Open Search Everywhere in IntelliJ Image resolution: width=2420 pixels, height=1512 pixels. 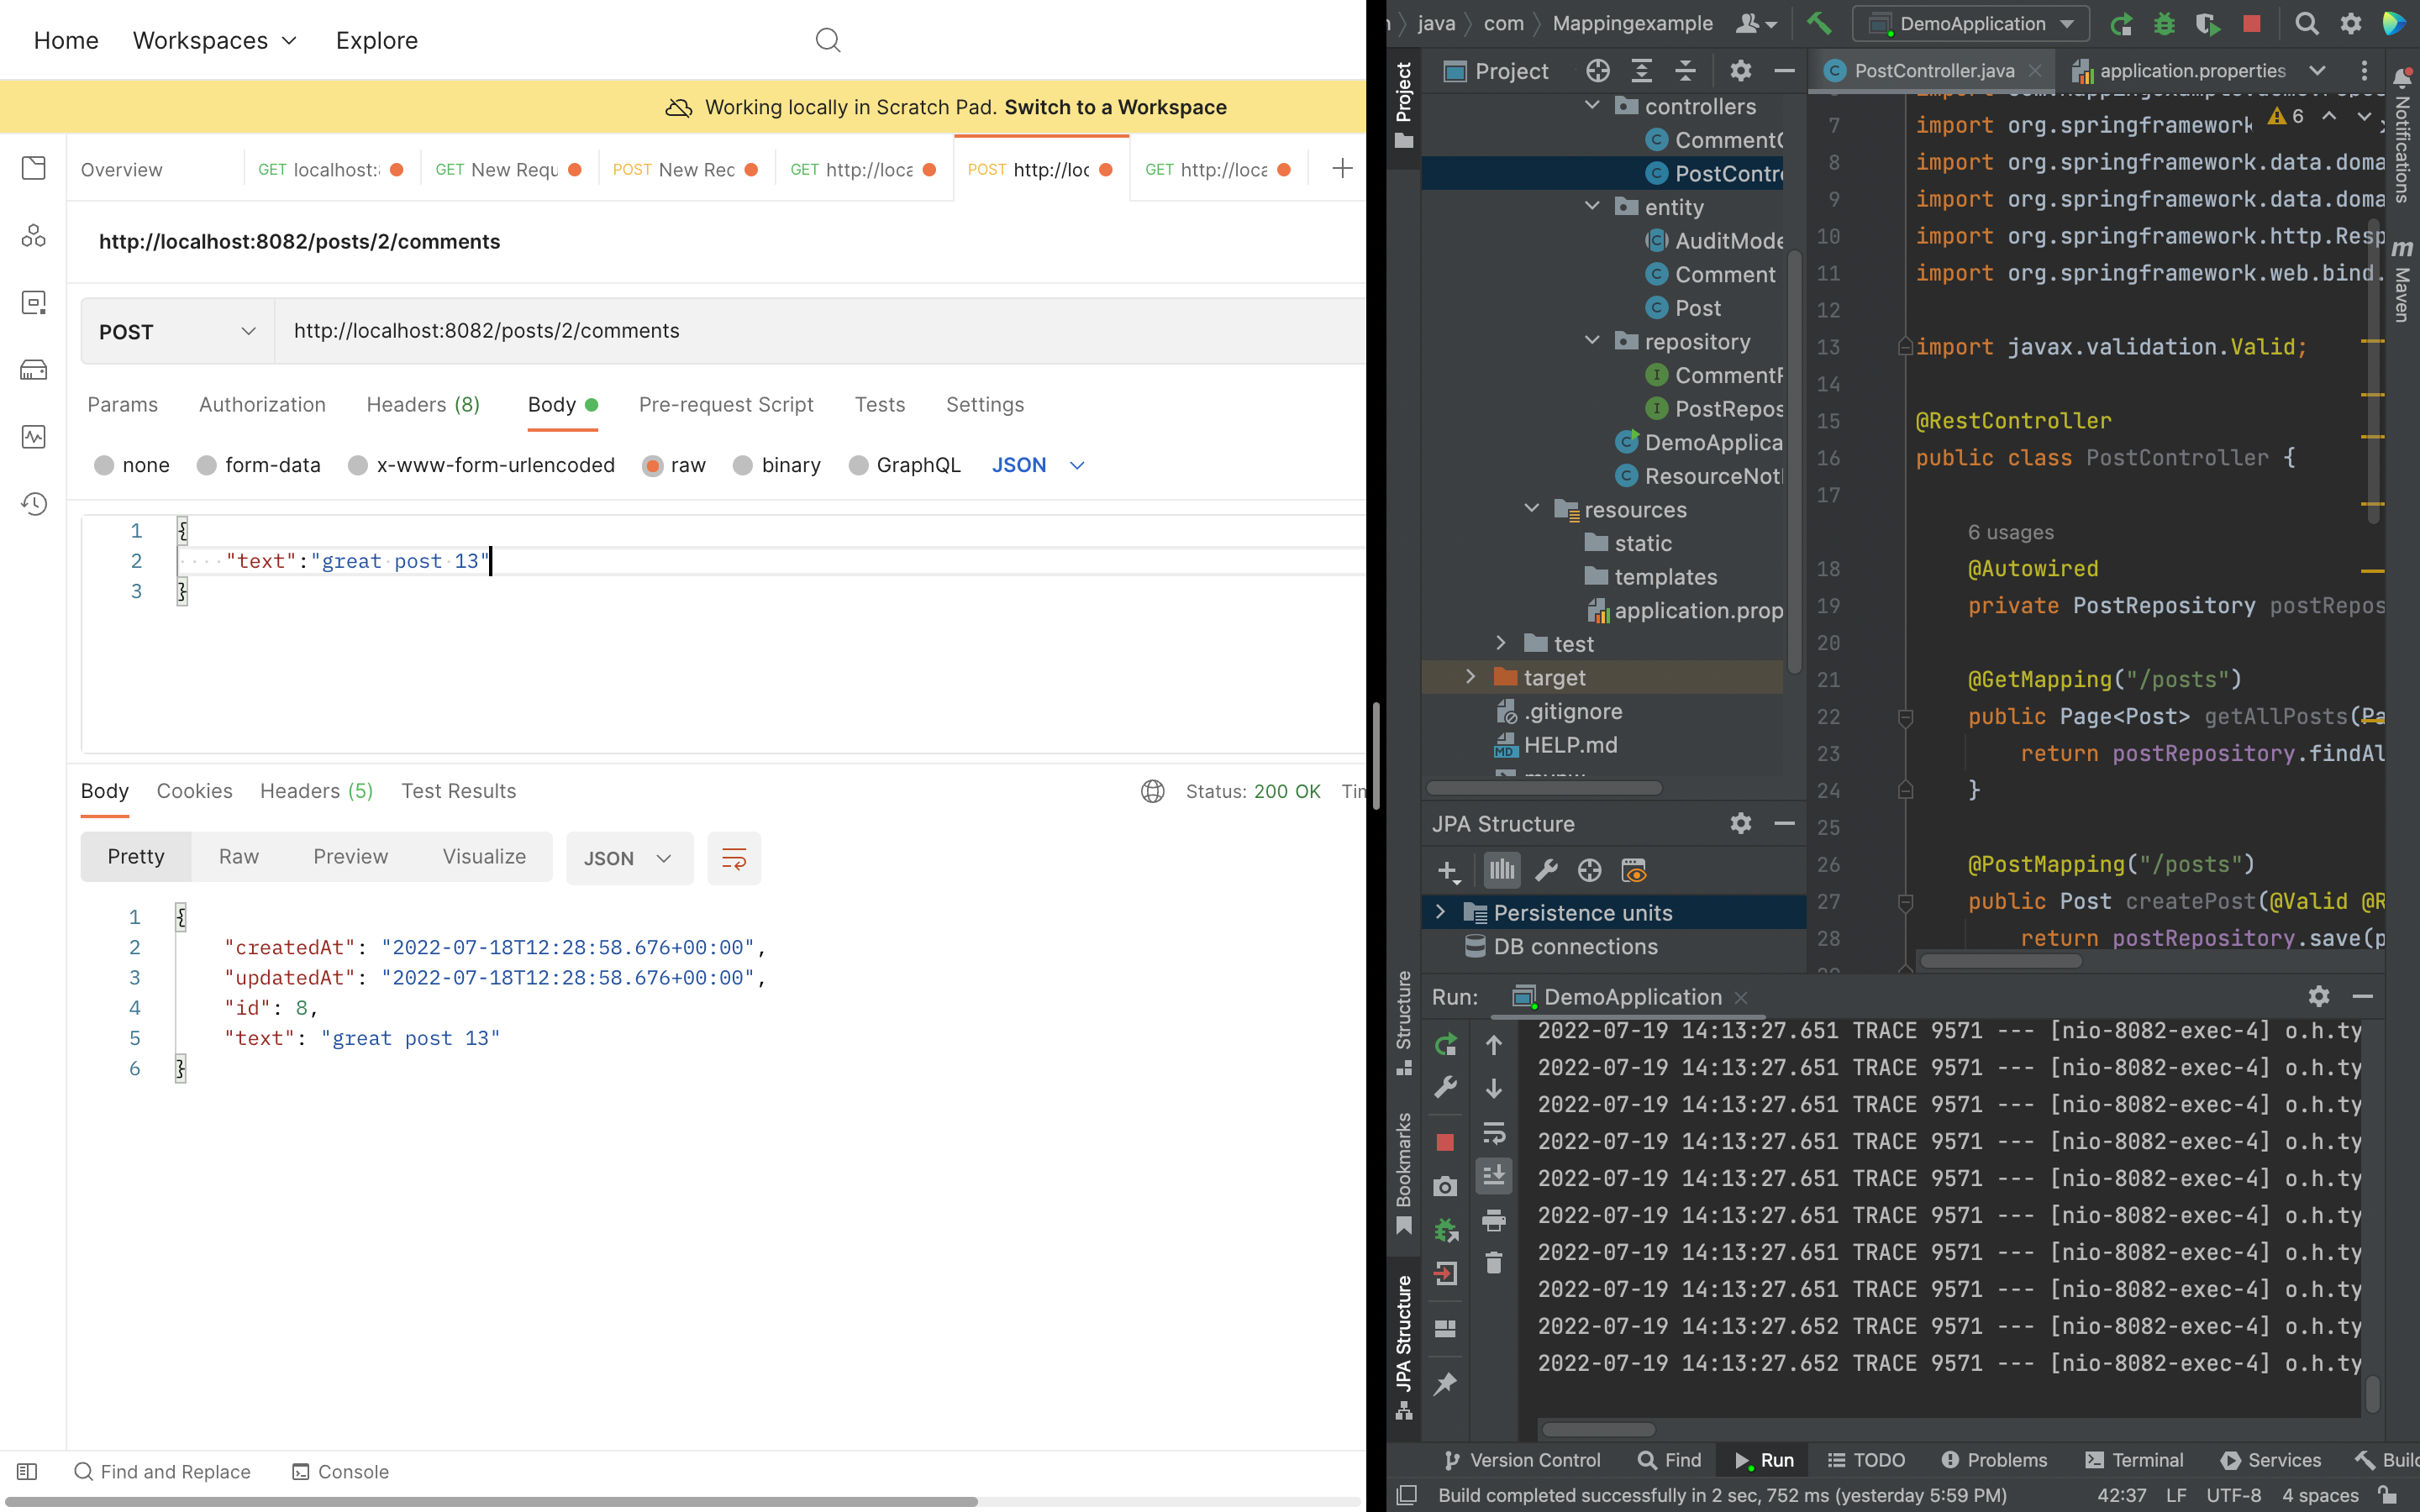coord(2307,25)
